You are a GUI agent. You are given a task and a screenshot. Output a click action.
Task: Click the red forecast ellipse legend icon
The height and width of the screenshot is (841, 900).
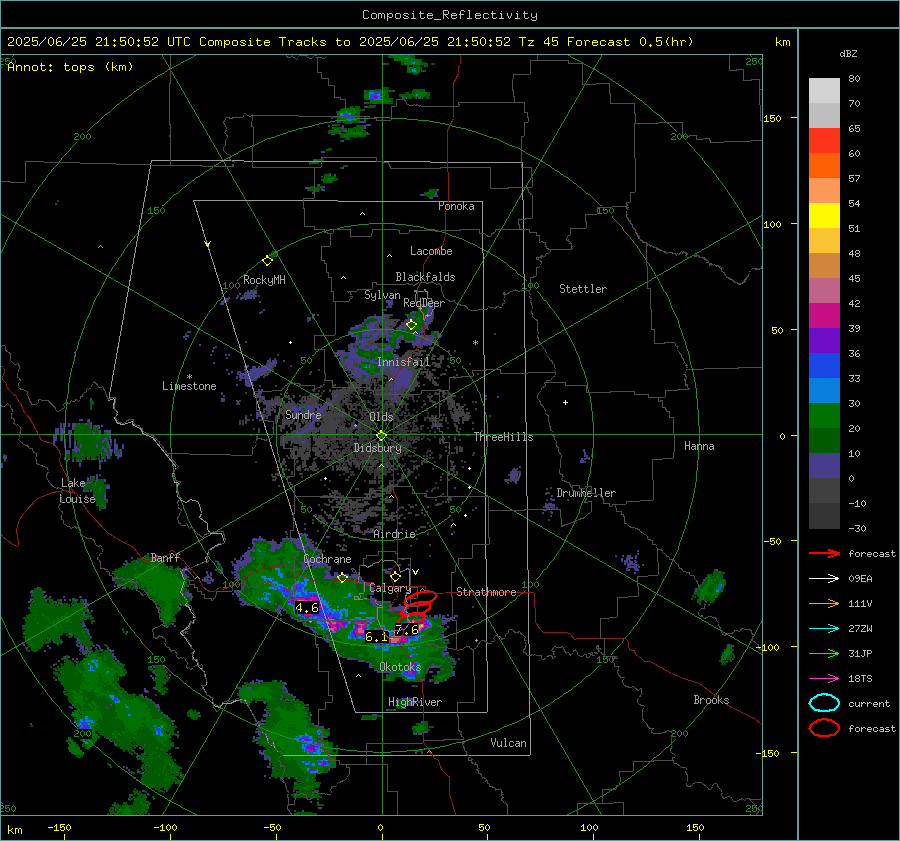click(824, 728)
